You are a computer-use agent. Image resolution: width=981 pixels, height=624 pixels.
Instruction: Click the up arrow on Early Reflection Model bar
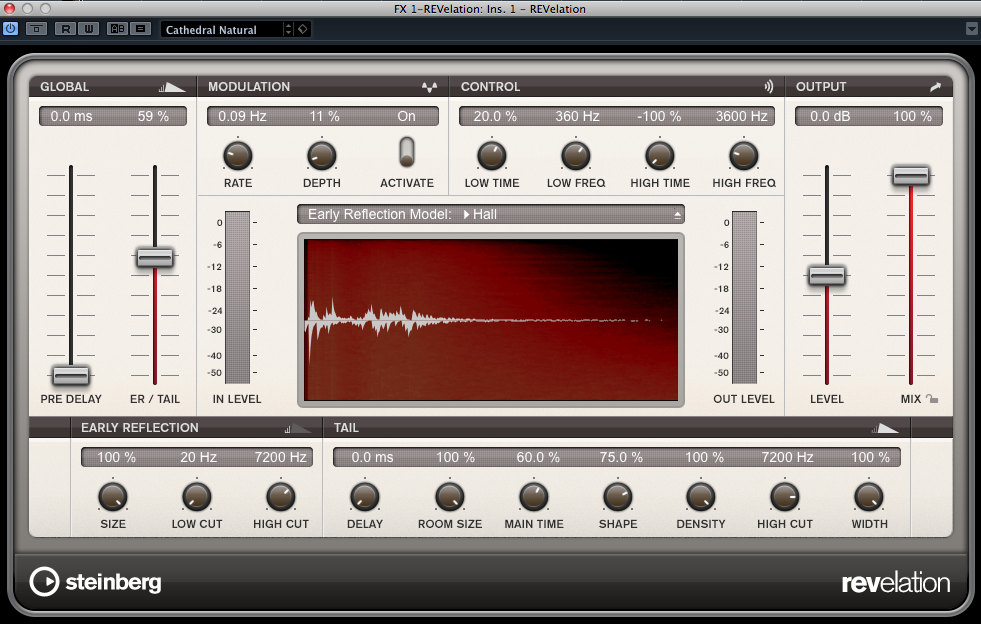pos(677,215)
